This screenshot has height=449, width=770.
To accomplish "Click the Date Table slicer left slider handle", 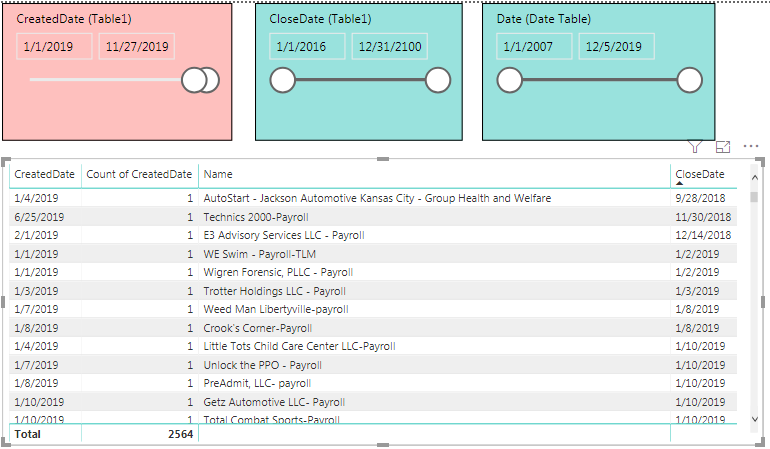I will [x=509, y=81].
